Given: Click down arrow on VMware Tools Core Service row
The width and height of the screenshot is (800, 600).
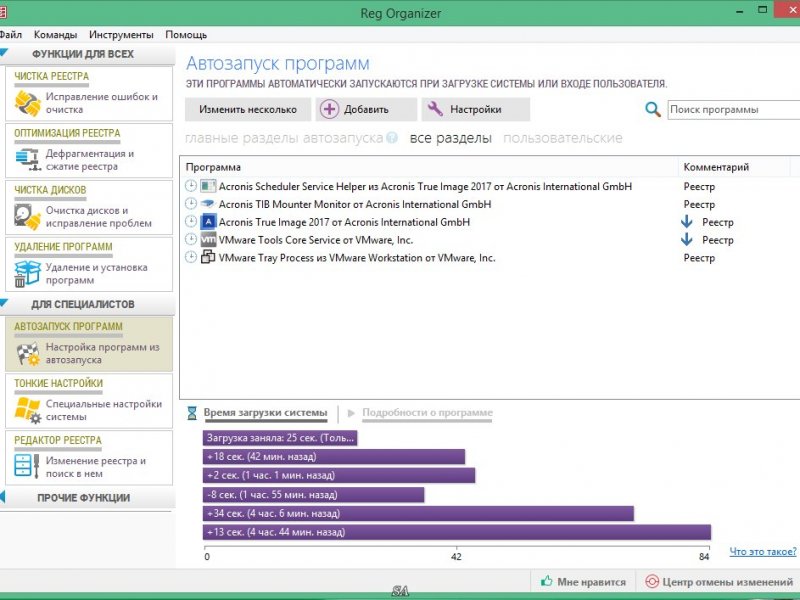Looking at the screenshot, I should (687, 239).
